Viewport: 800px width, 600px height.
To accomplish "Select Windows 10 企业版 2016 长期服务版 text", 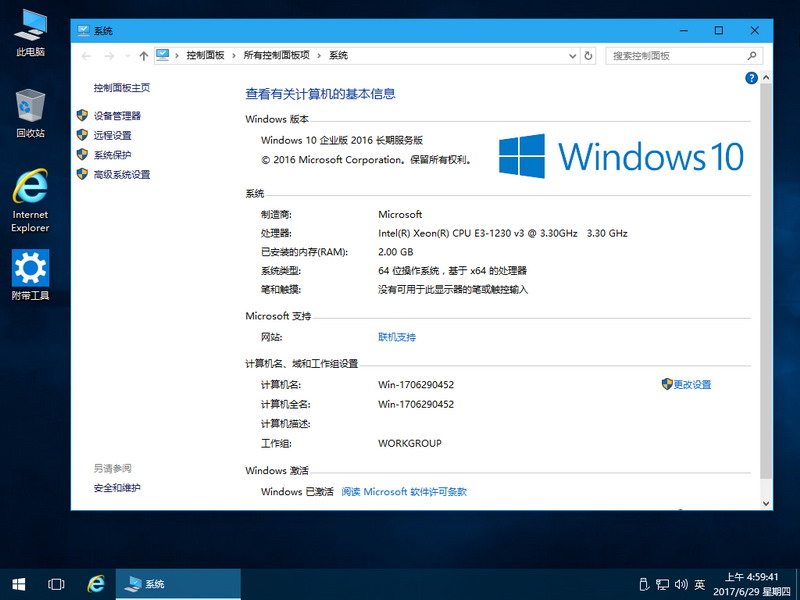I will [x=342, y=140].
